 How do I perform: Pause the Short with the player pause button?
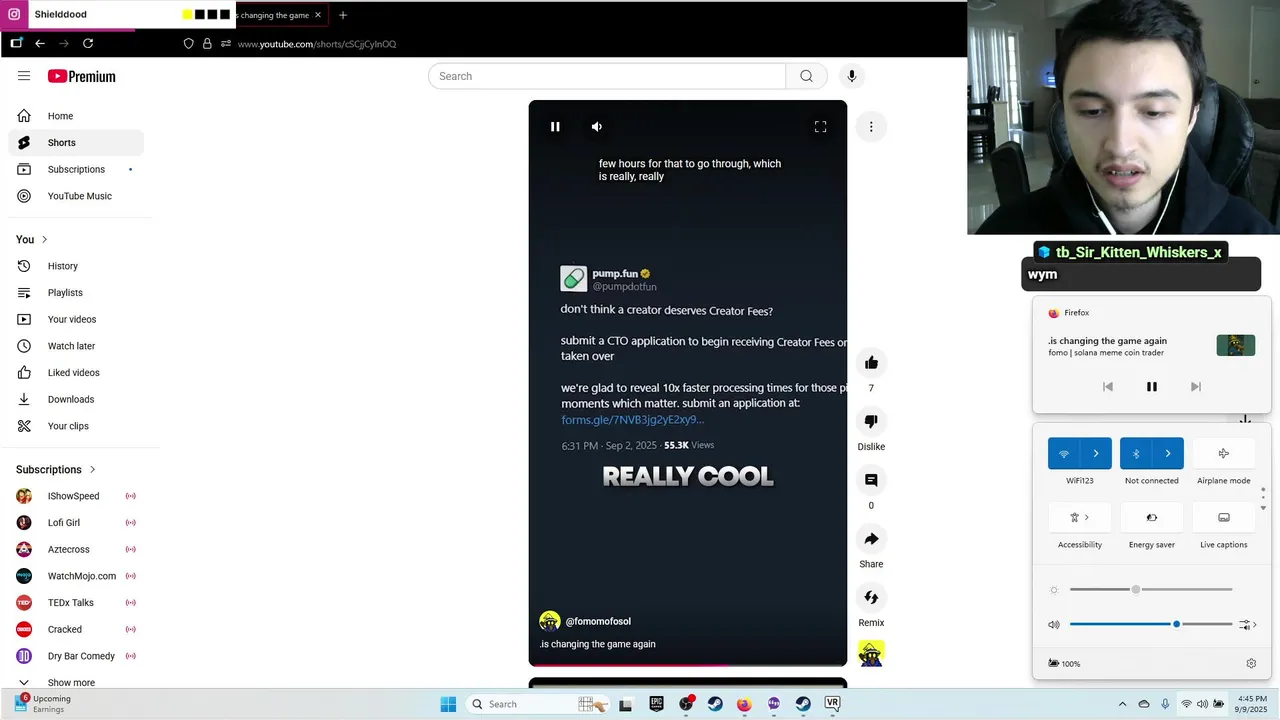[x=555, y=127]
